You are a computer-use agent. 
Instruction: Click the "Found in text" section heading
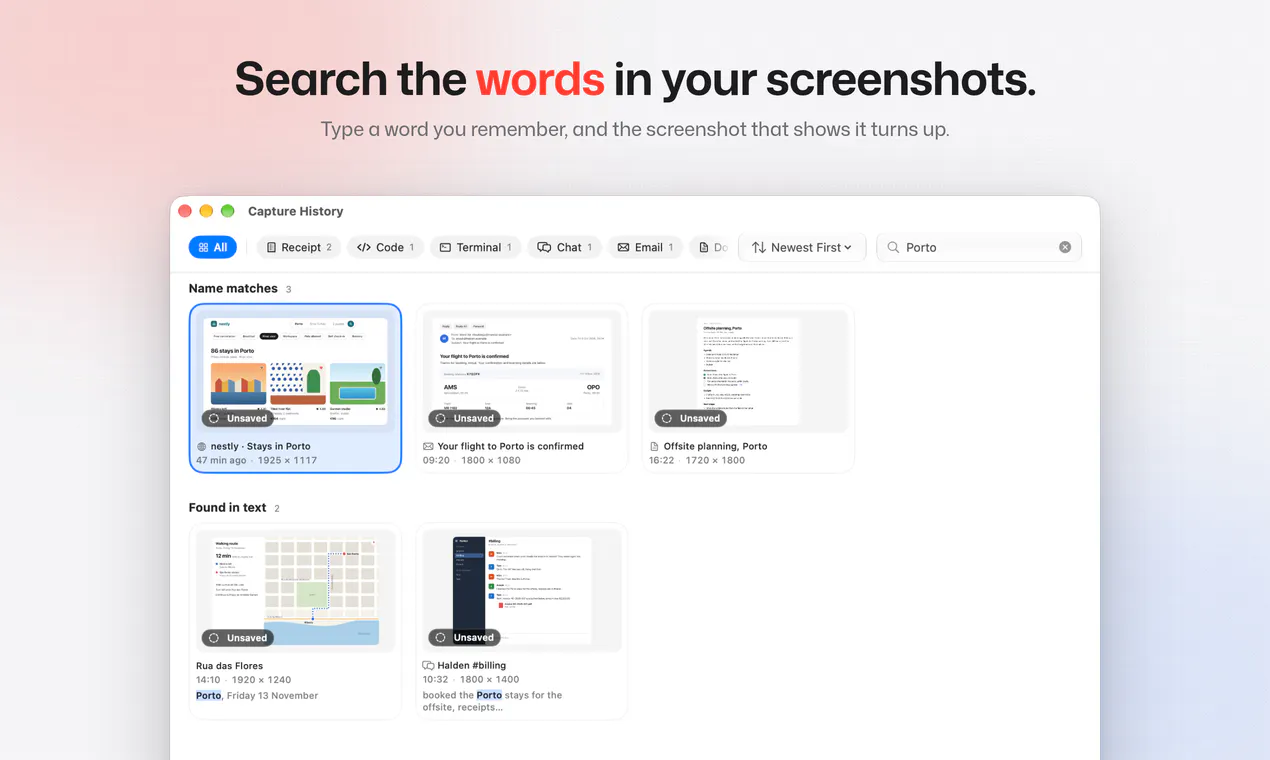(227, 507)
